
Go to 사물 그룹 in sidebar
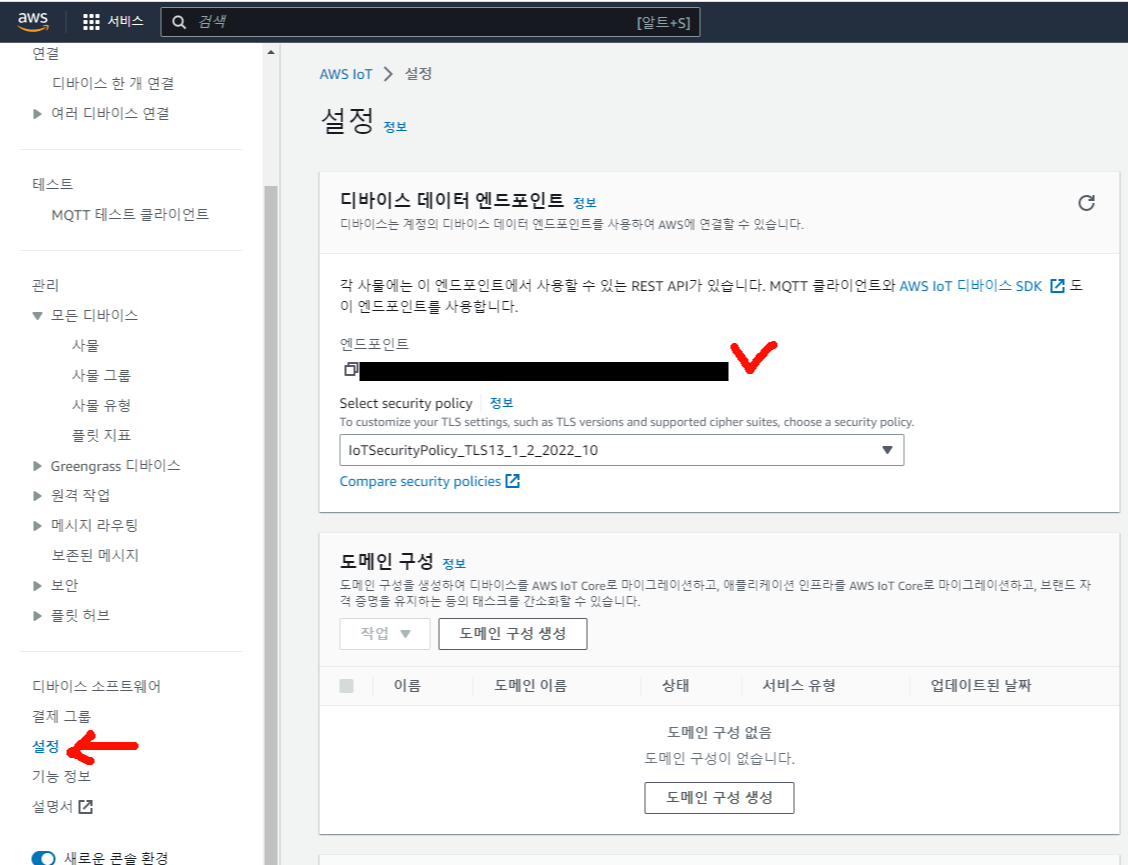pos(101,376)
